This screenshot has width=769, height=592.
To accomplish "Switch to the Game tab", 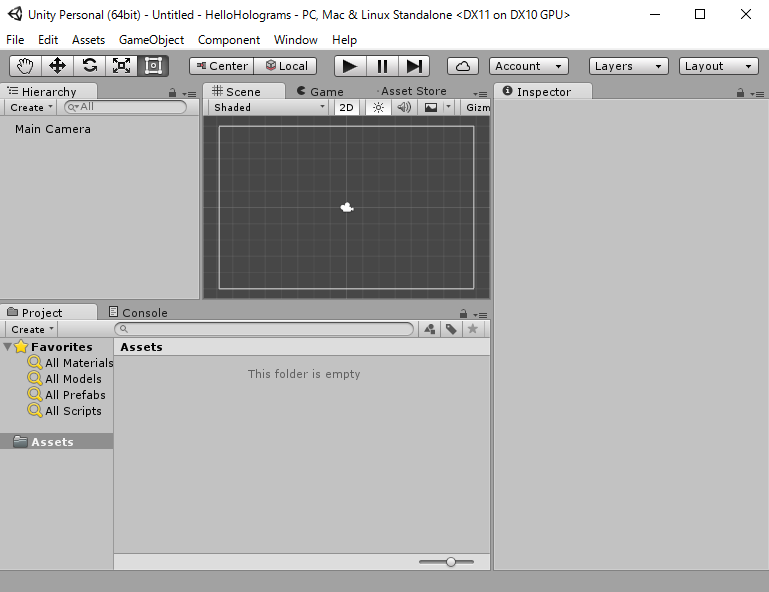I will tap(321, 91).
